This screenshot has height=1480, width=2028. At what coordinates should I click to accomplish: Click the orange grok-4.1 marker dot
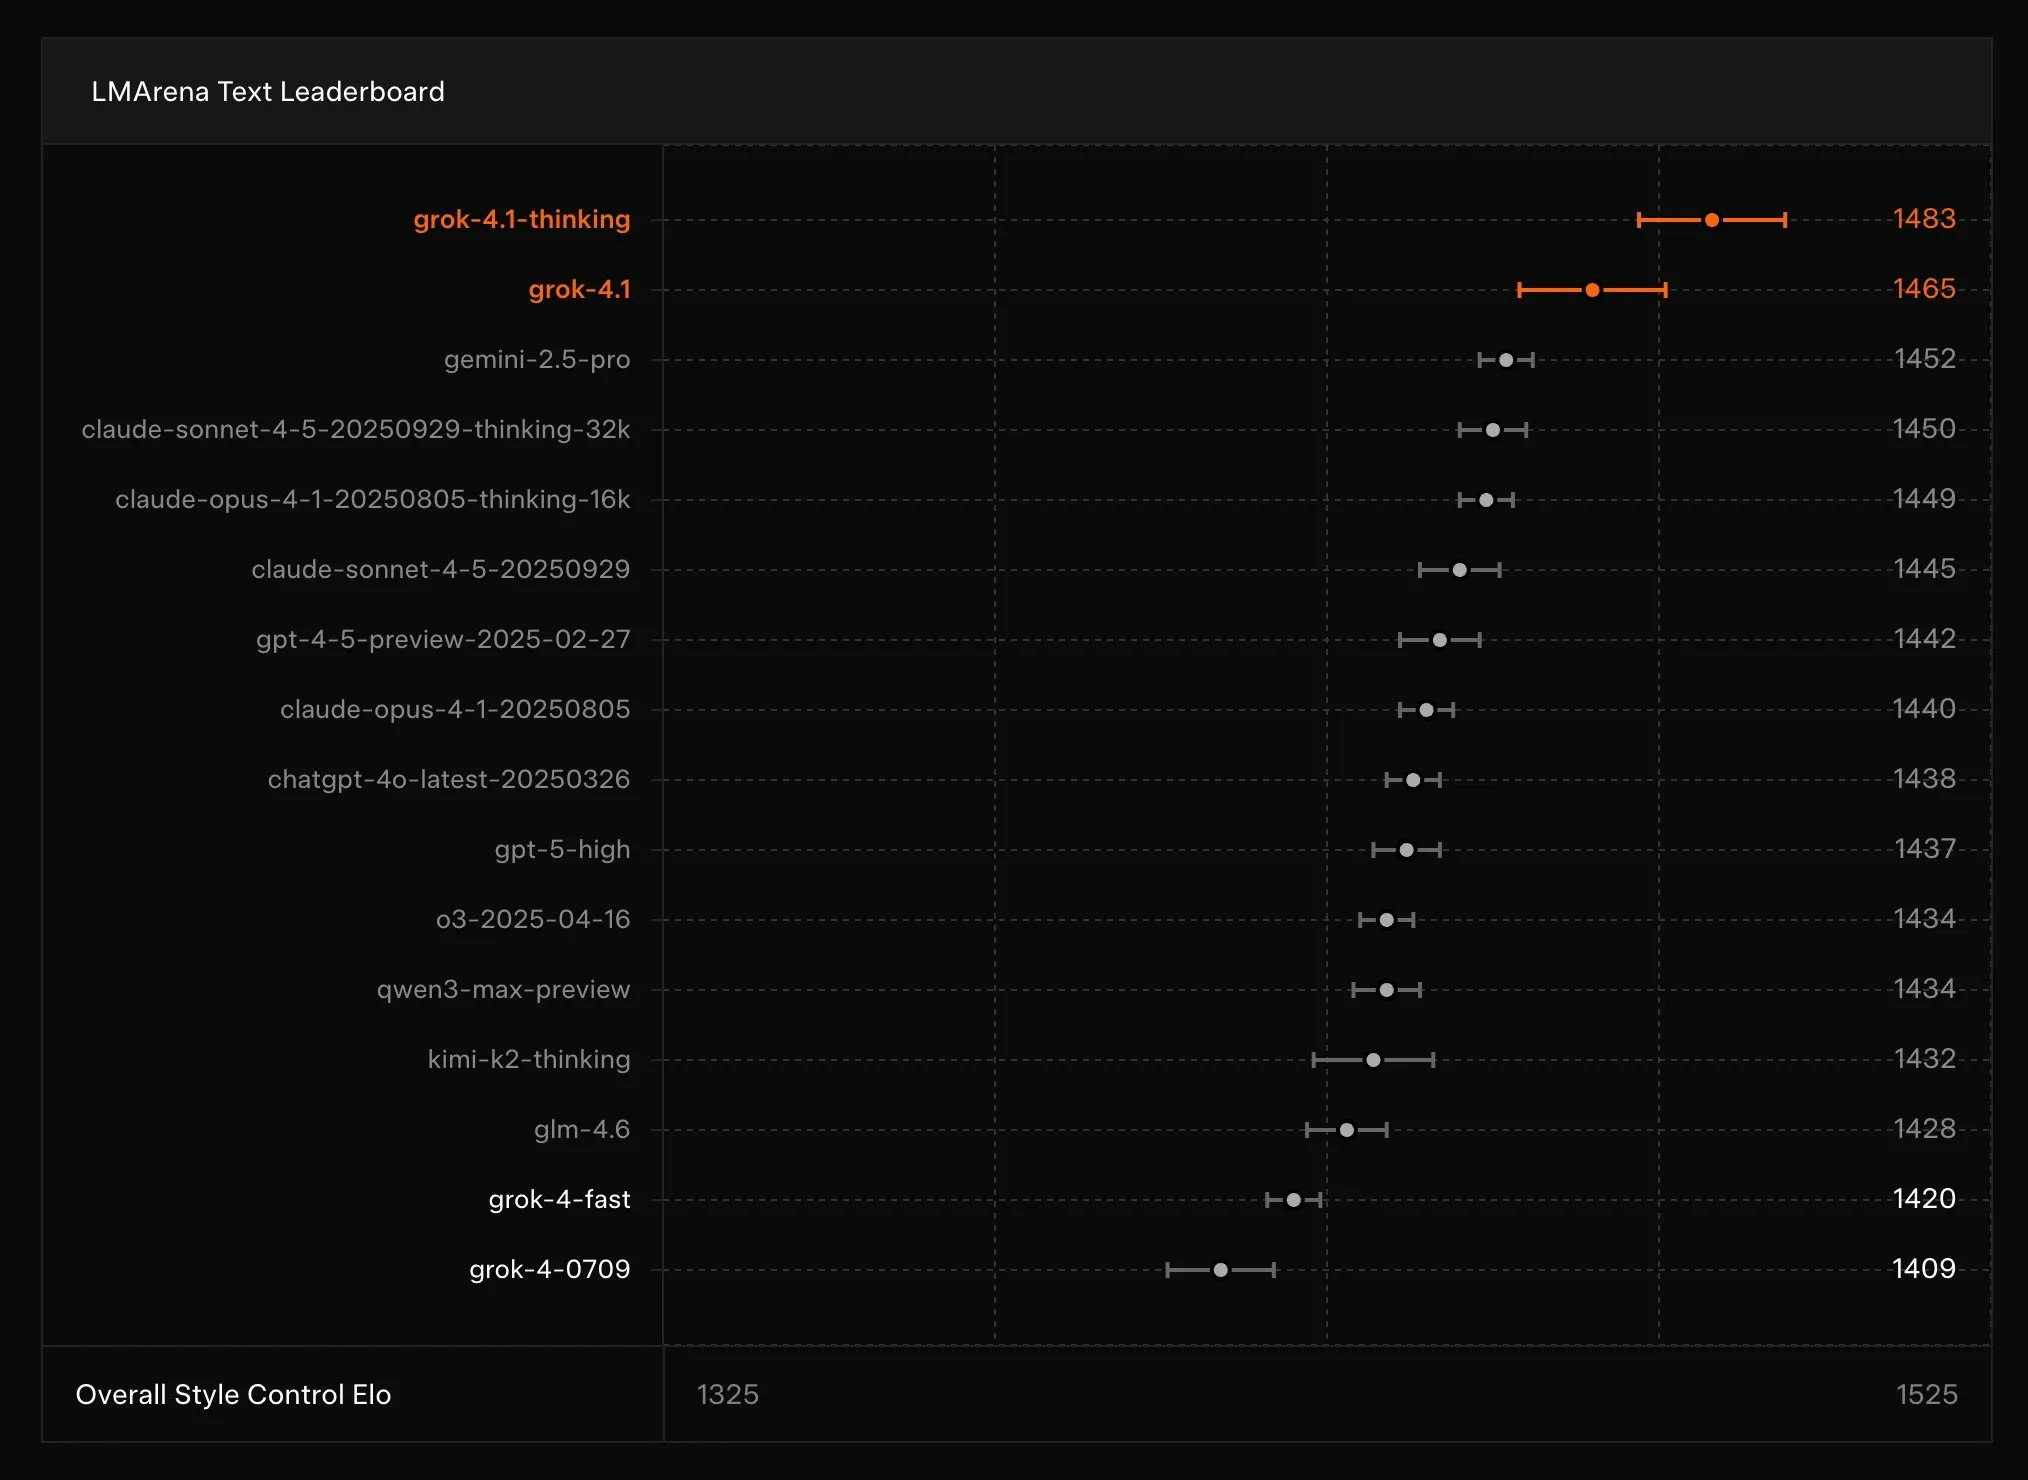tap(1592, 289)
